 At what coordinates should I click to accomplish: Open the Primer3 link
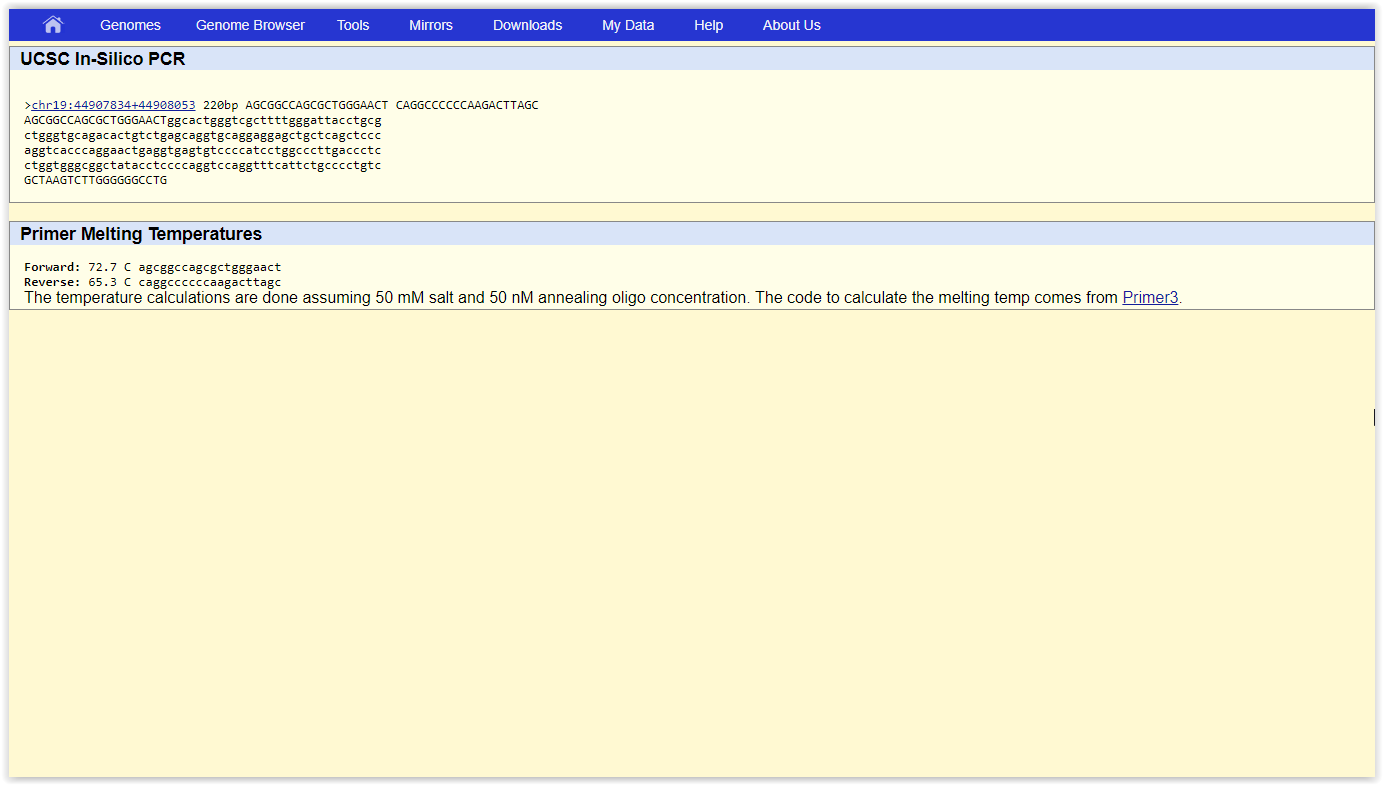1150,298
